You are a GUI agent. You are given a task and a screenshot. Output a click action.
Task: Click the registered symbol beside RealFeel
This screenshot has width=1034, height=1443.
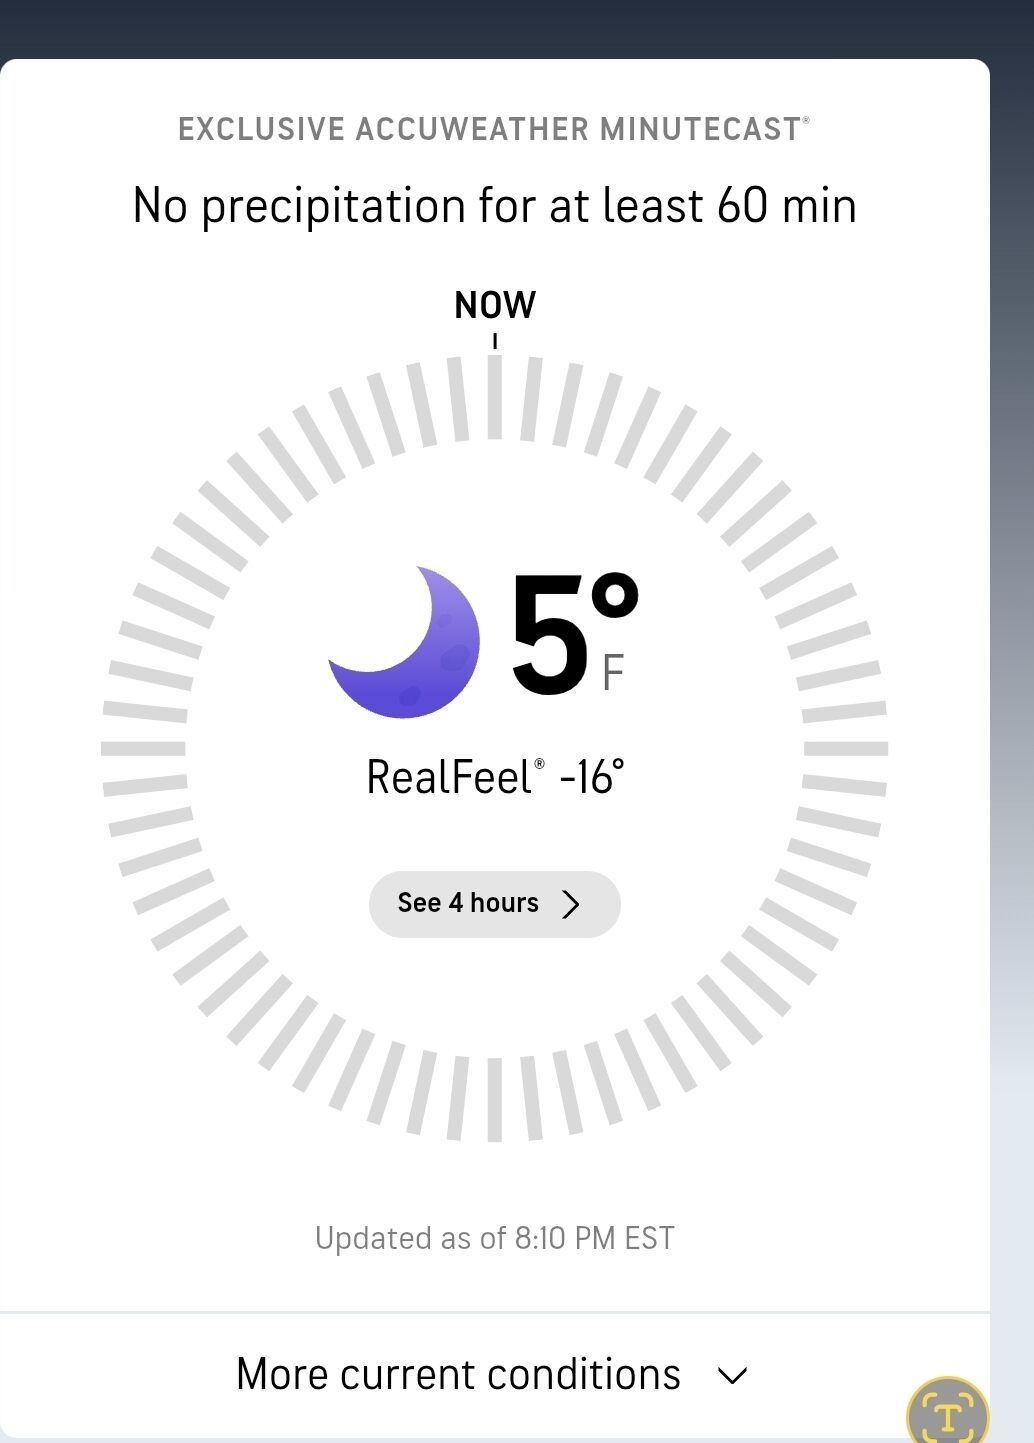pyautogui.click(x=540, y=764)
